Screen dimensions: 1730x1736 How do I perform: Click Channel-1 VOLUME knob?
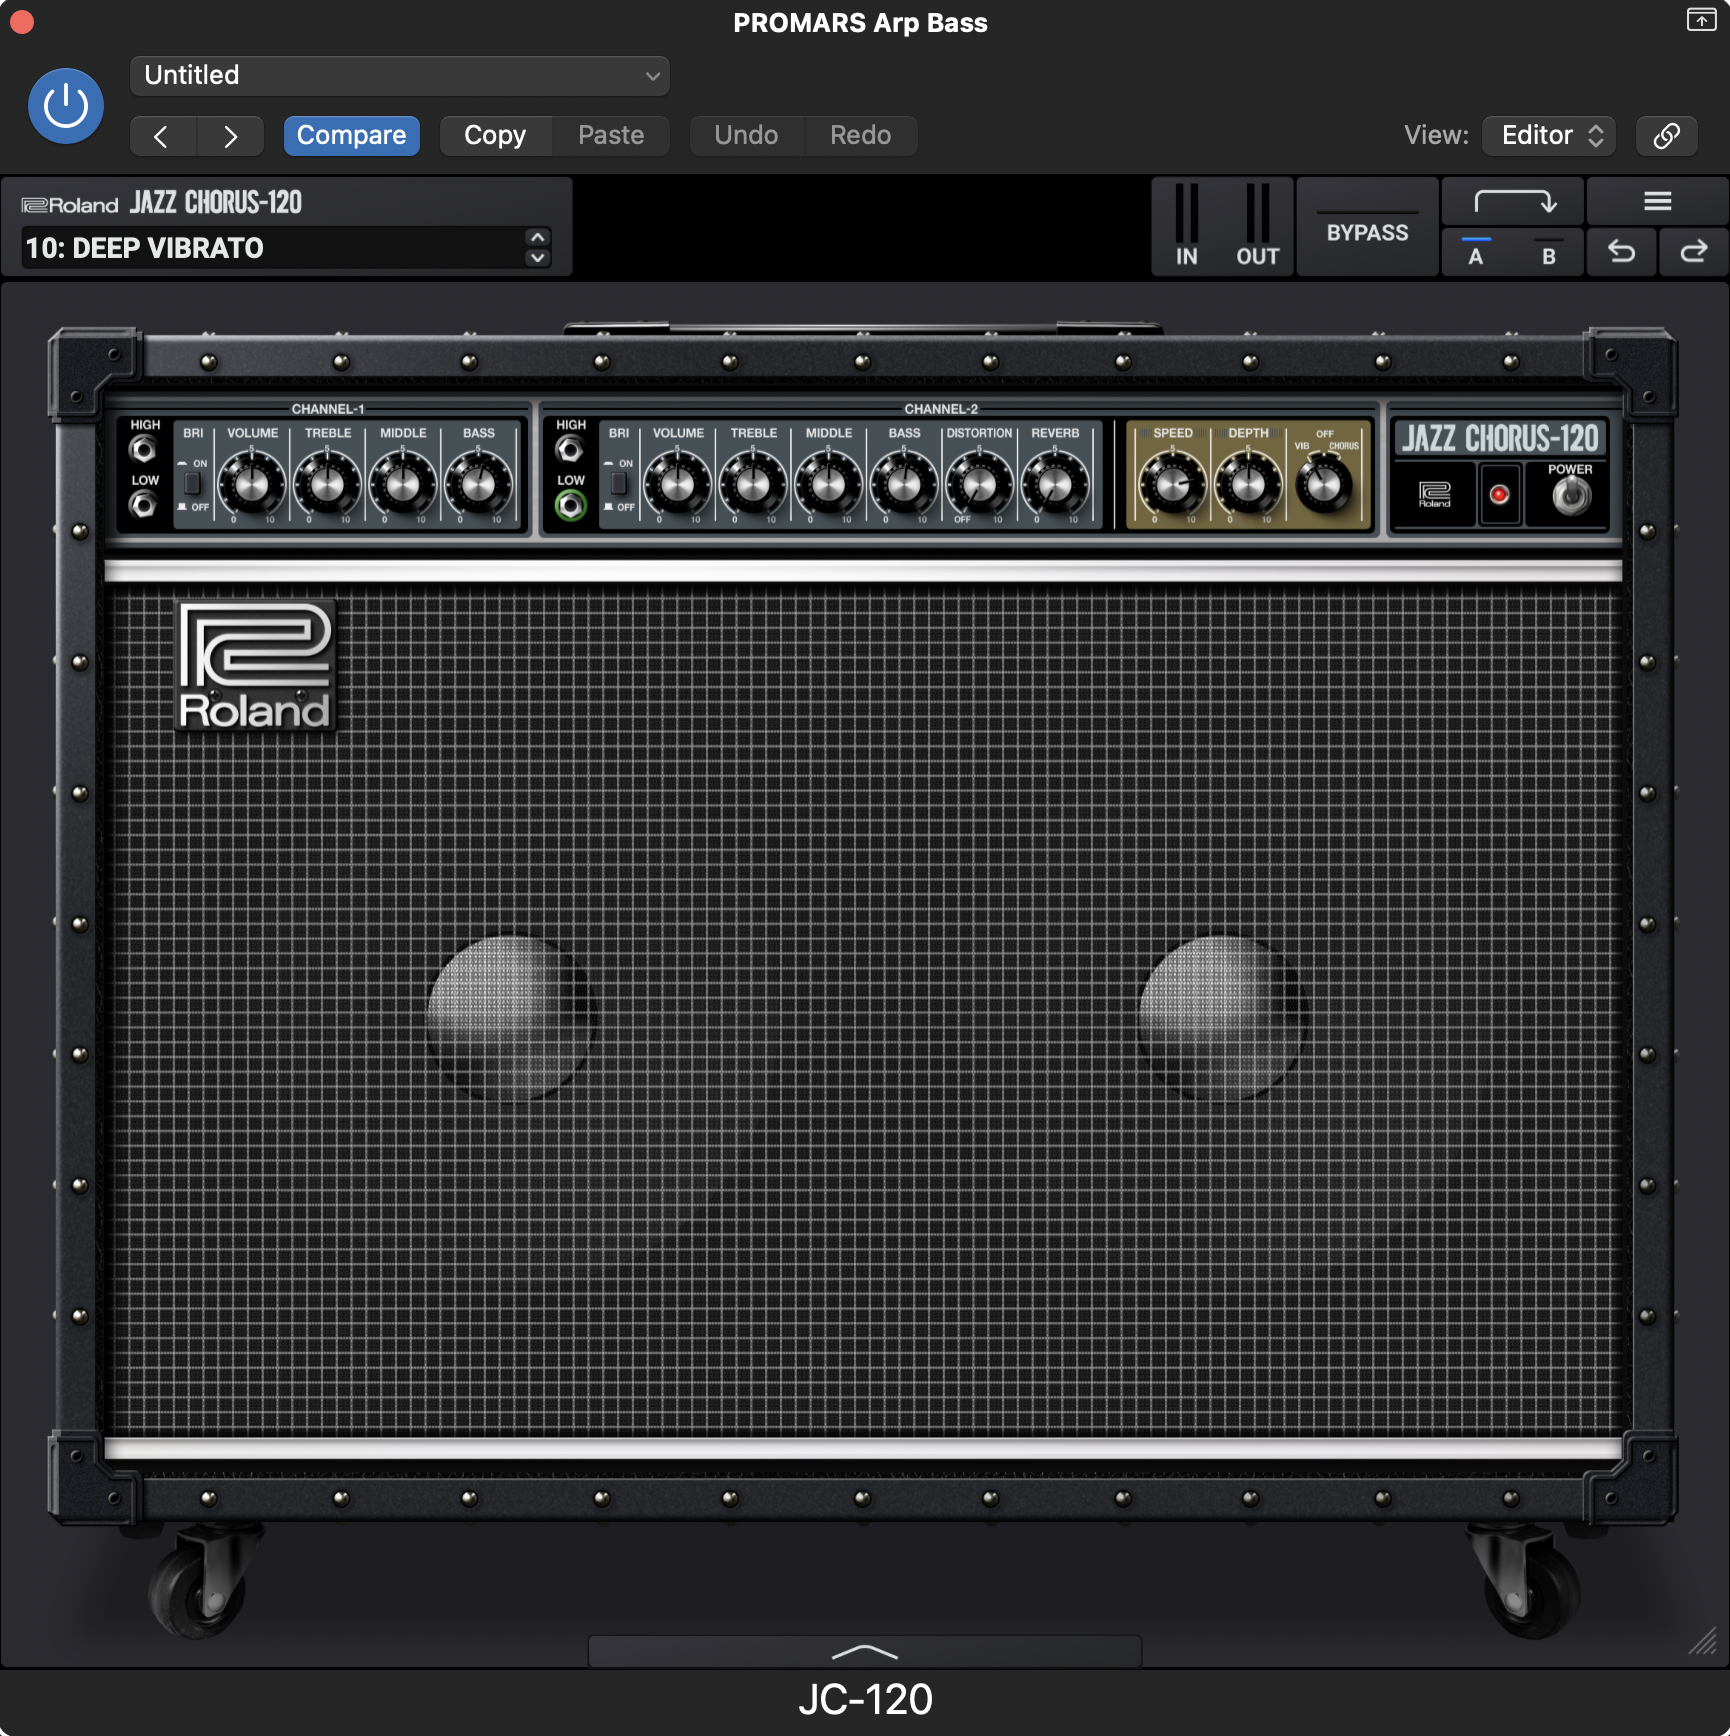coord(252,484)
